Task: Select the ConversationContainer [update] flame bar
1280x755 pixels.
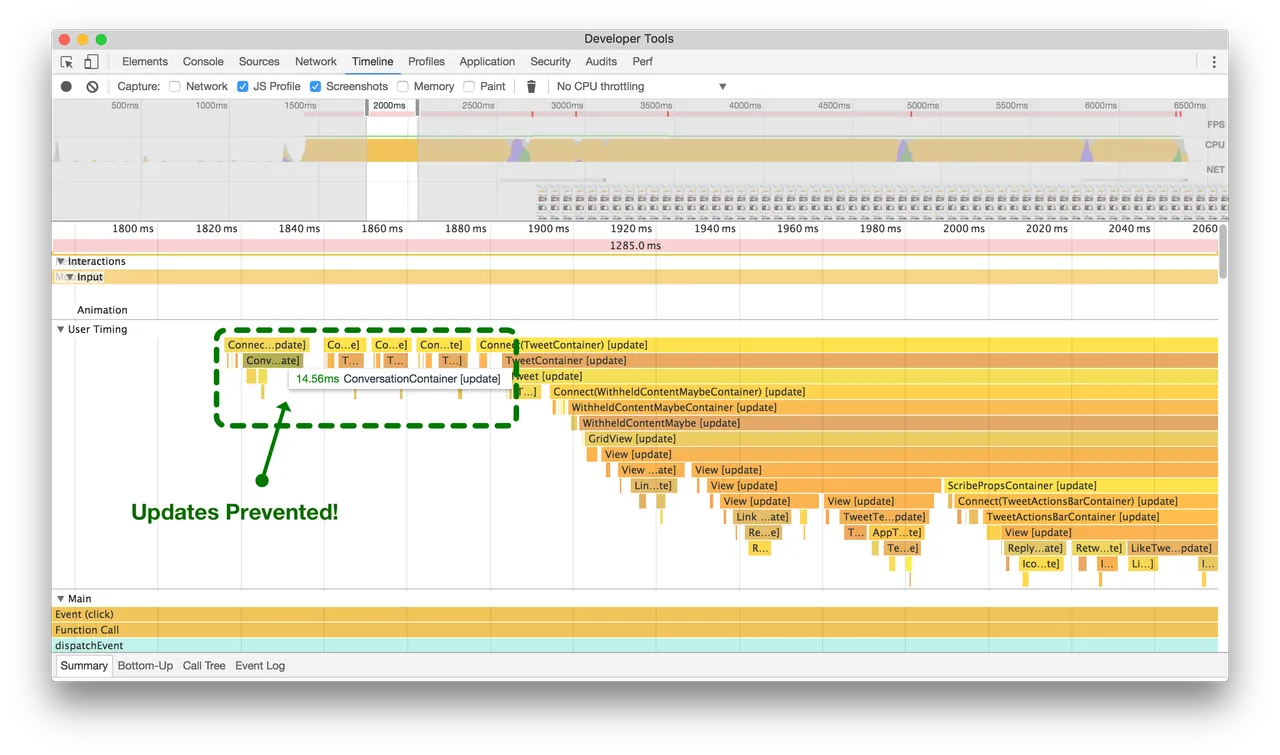Action: pyautogui.click(x=271, y=360)
